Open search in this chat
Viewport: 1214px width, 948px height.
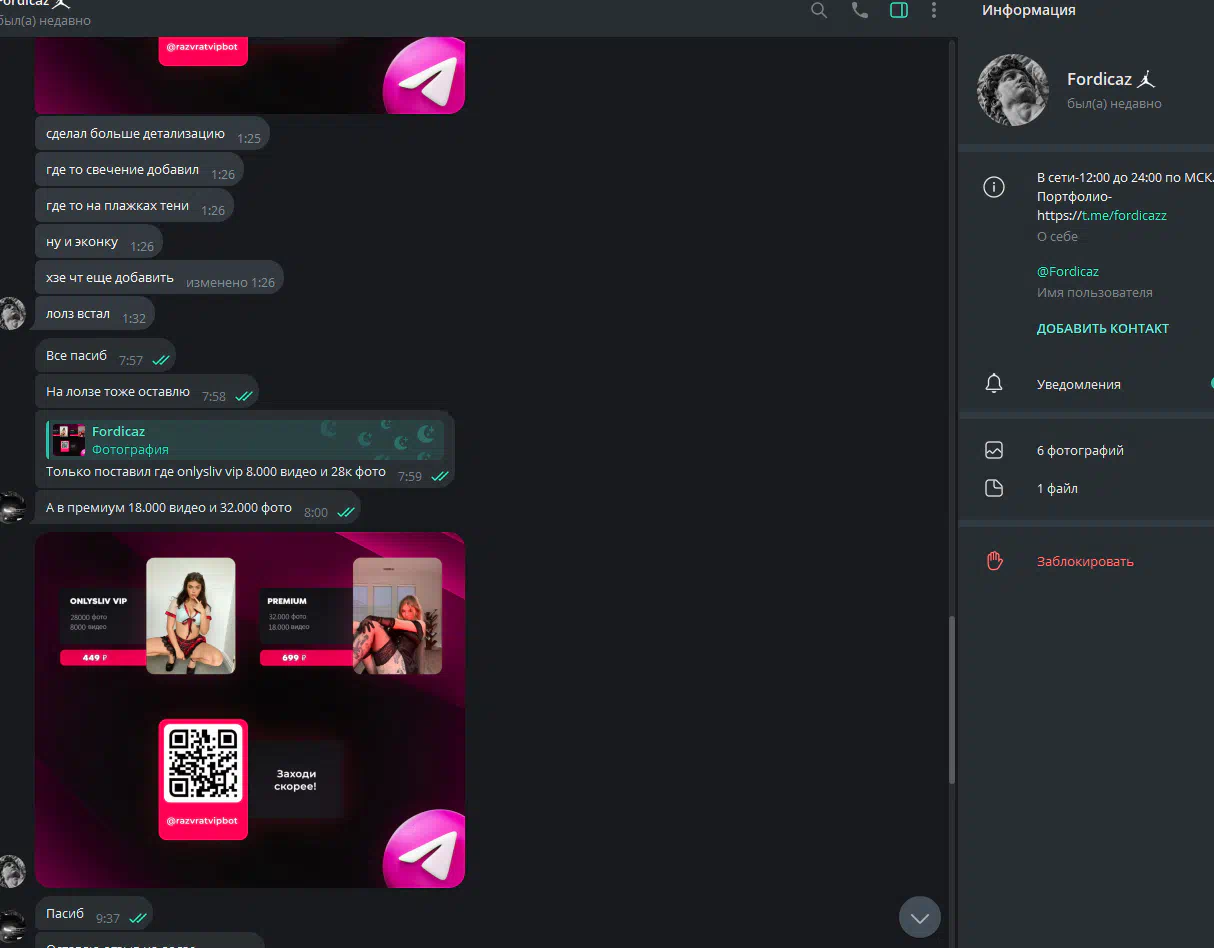click(819, 10)
